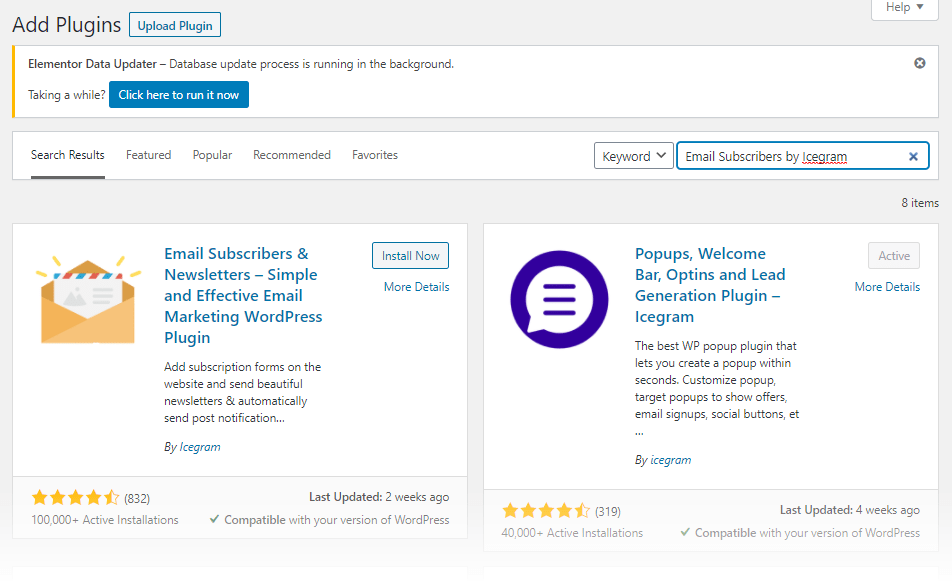Click the Active button for Icegram popups
952x582 pixels.
(x=894, y=255)
